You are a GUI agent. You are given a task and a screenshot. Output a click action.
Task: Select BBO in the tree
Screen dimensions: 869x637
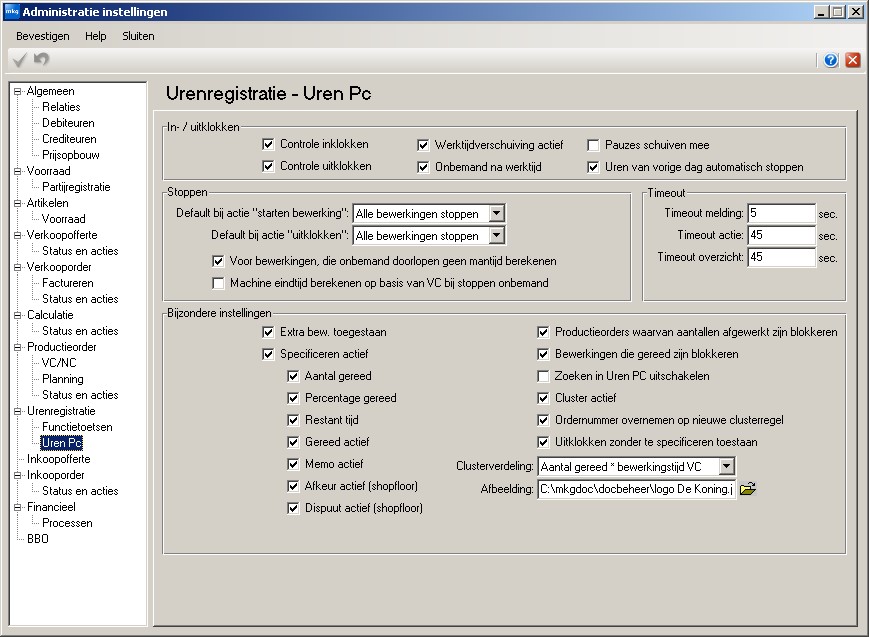point(38,539)
